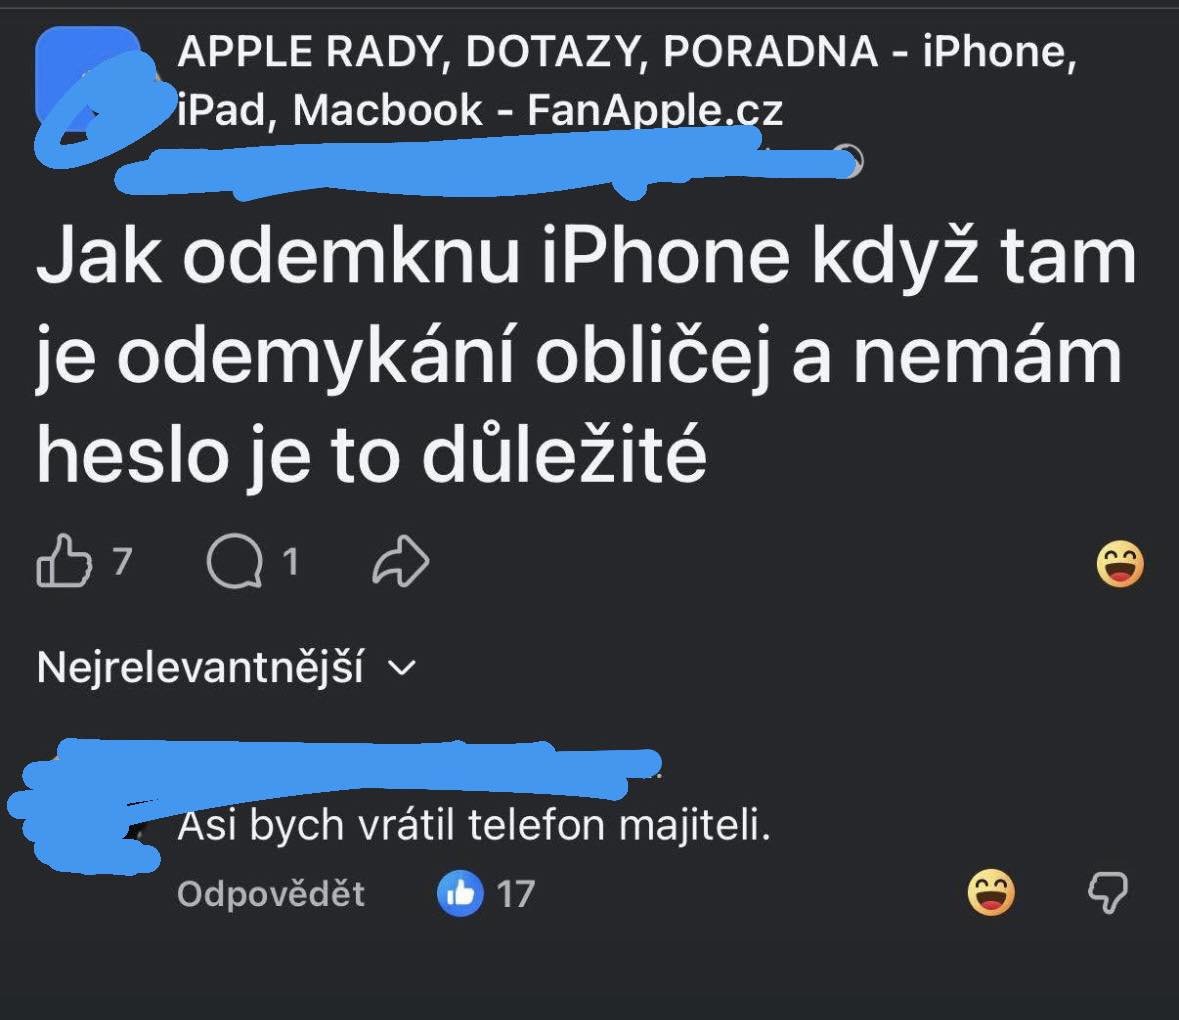Share the post using arrow icon
The image size is (1179, 1020).
pyautogui.click(x=401, y=561)
